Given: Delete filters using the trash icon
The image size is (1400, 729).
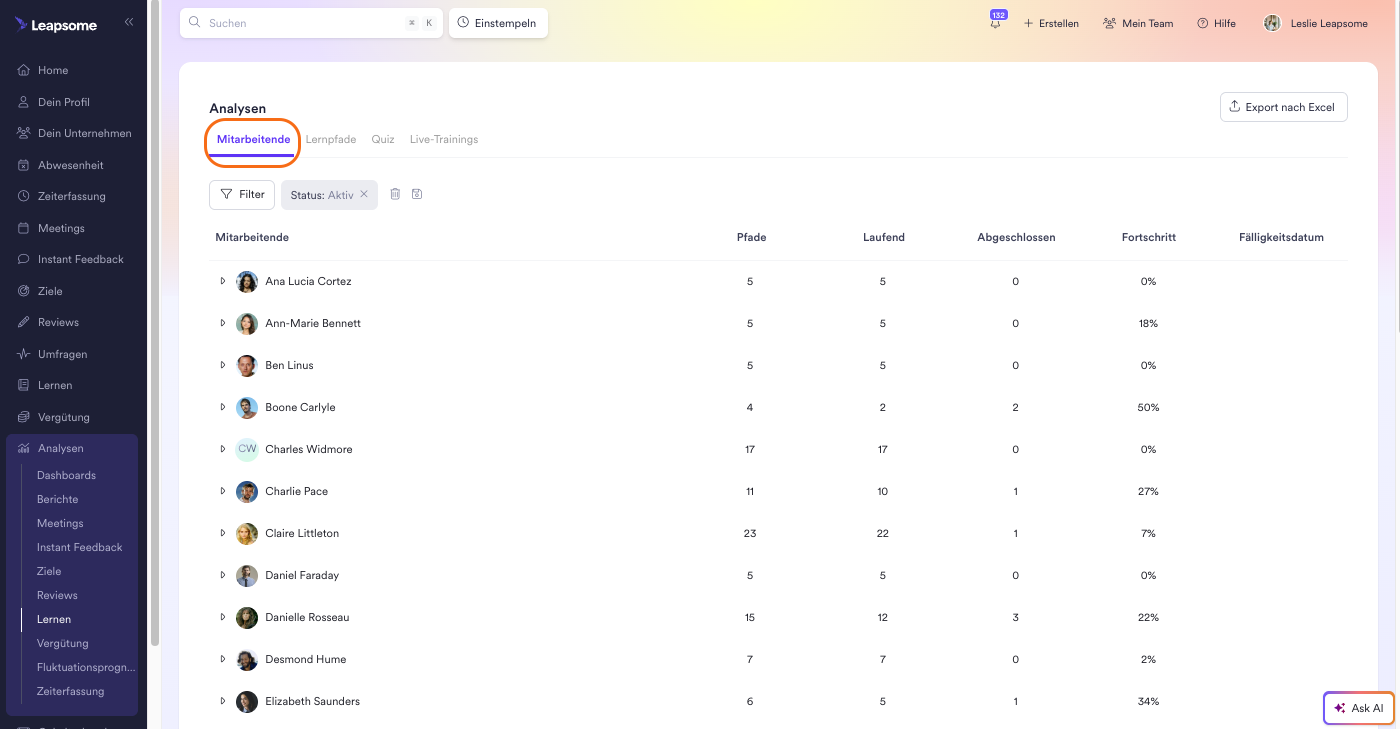Looking at the screenshot, I should [395, 194].
